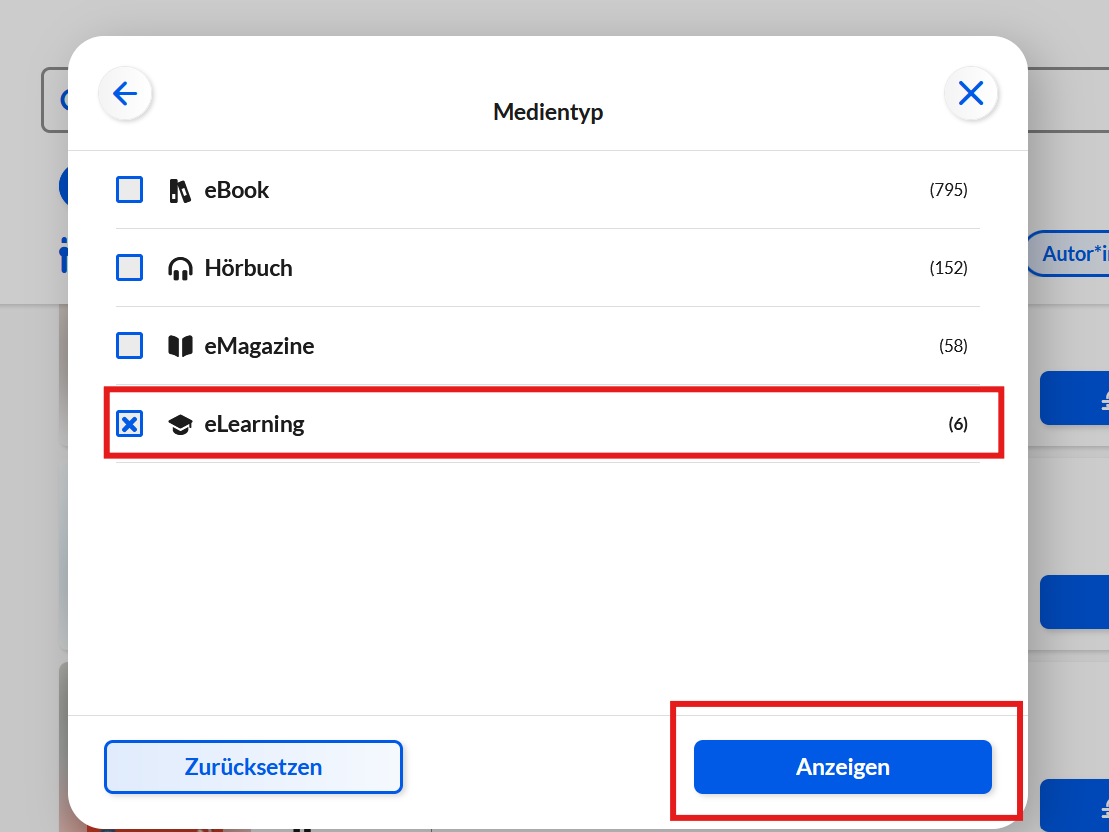Click the headphones icon beside Hörbuch
1109x832 pixels.
pyautogui.click(x=180, y=268)
